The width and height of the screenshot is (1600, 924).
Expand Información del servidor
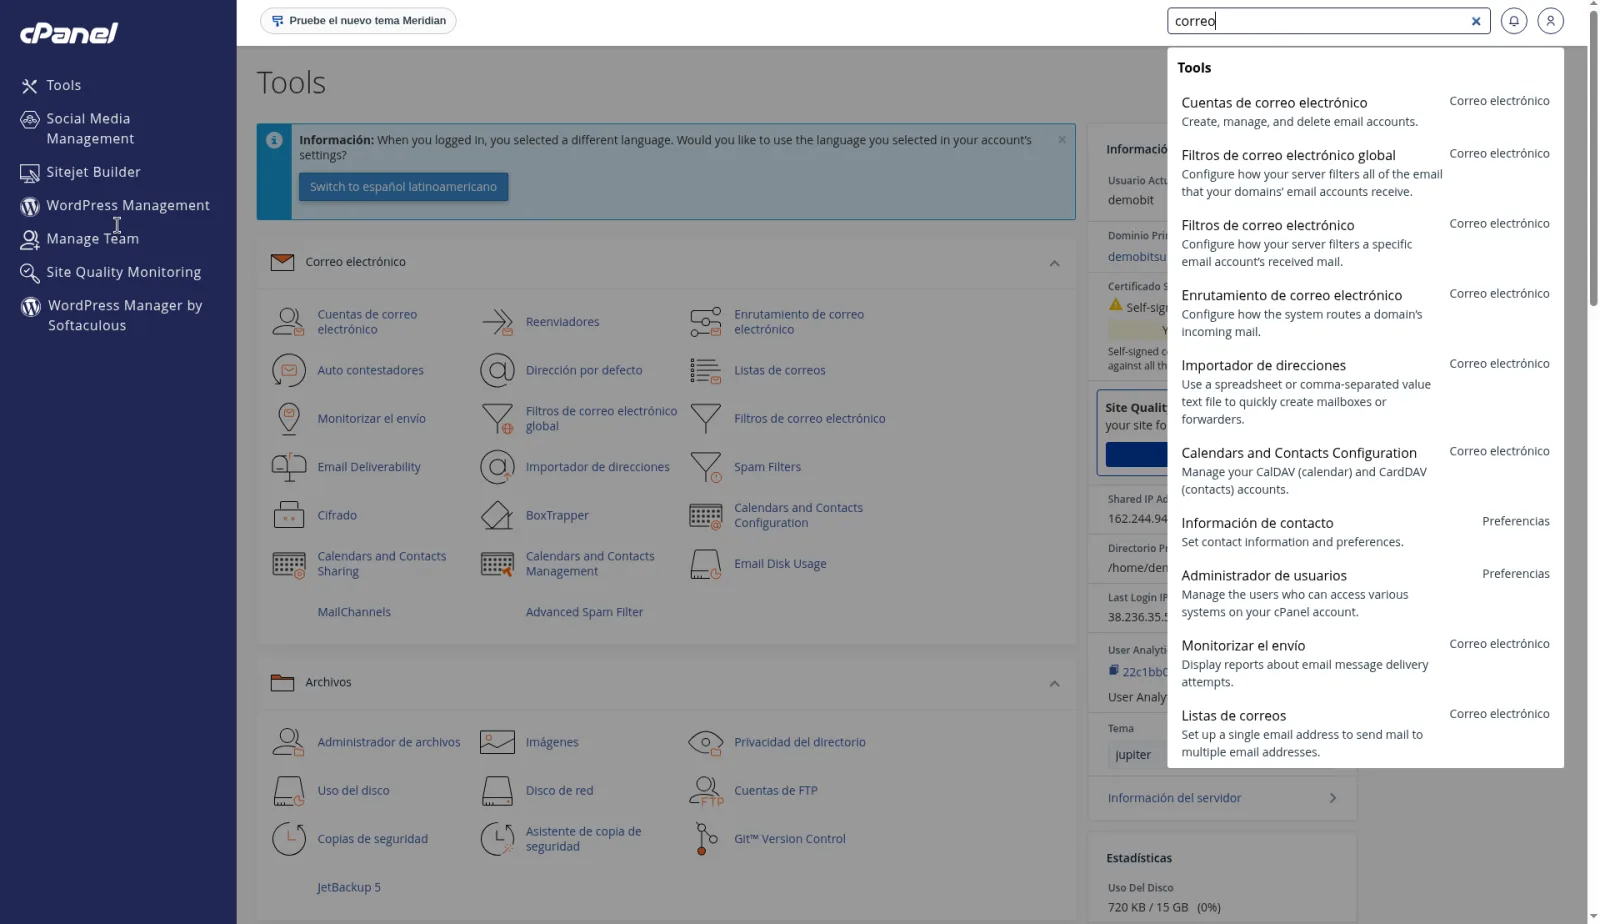coord(1222,798)
